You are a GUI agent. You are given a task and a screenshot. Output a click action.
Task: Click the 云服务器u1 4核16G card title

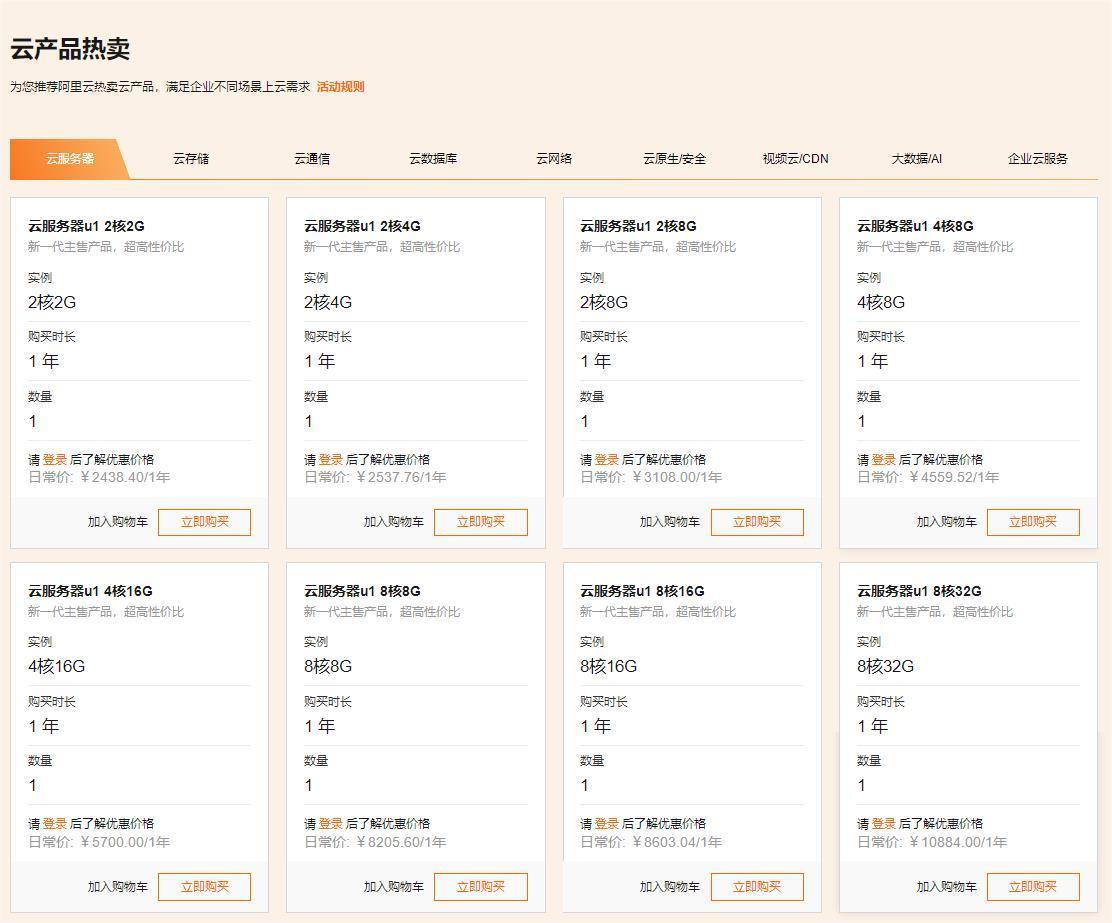point(90,591)
